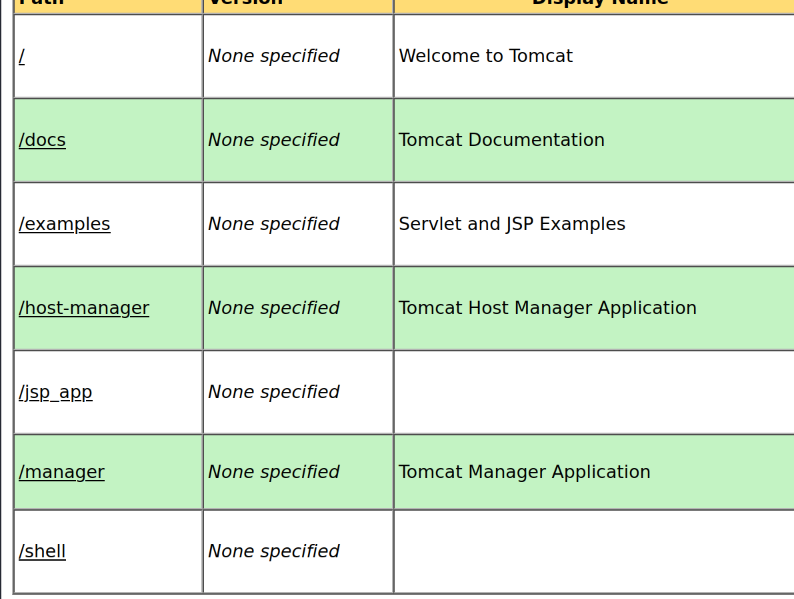Click 'None specified' version in the / row

point(273,57)
